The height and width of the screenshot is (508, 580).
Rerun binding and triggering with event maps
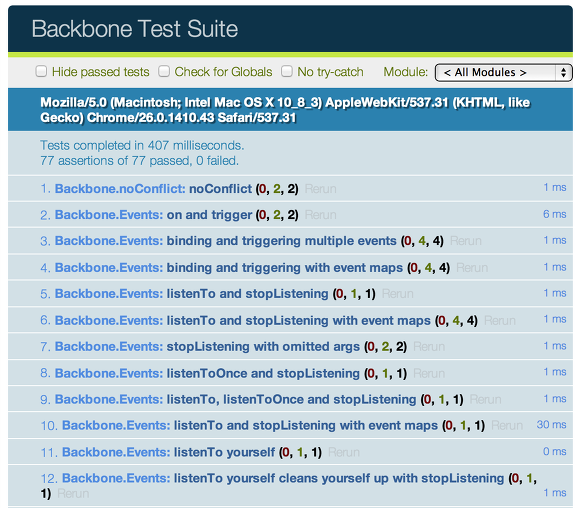point(472,268)
